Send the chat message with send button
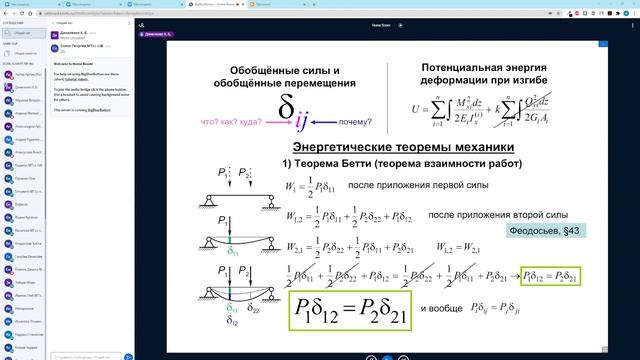Viewport: 640px width, 360px height. 128,357
